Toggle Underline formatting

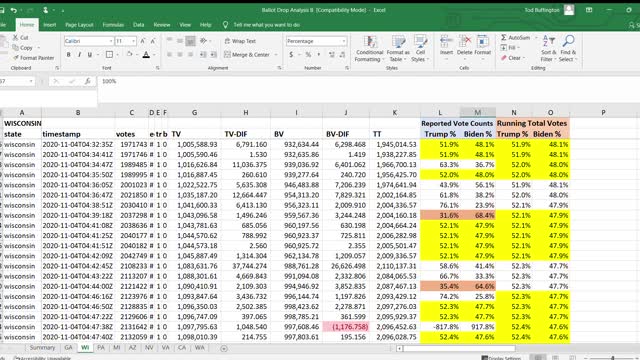pos(90,55)
